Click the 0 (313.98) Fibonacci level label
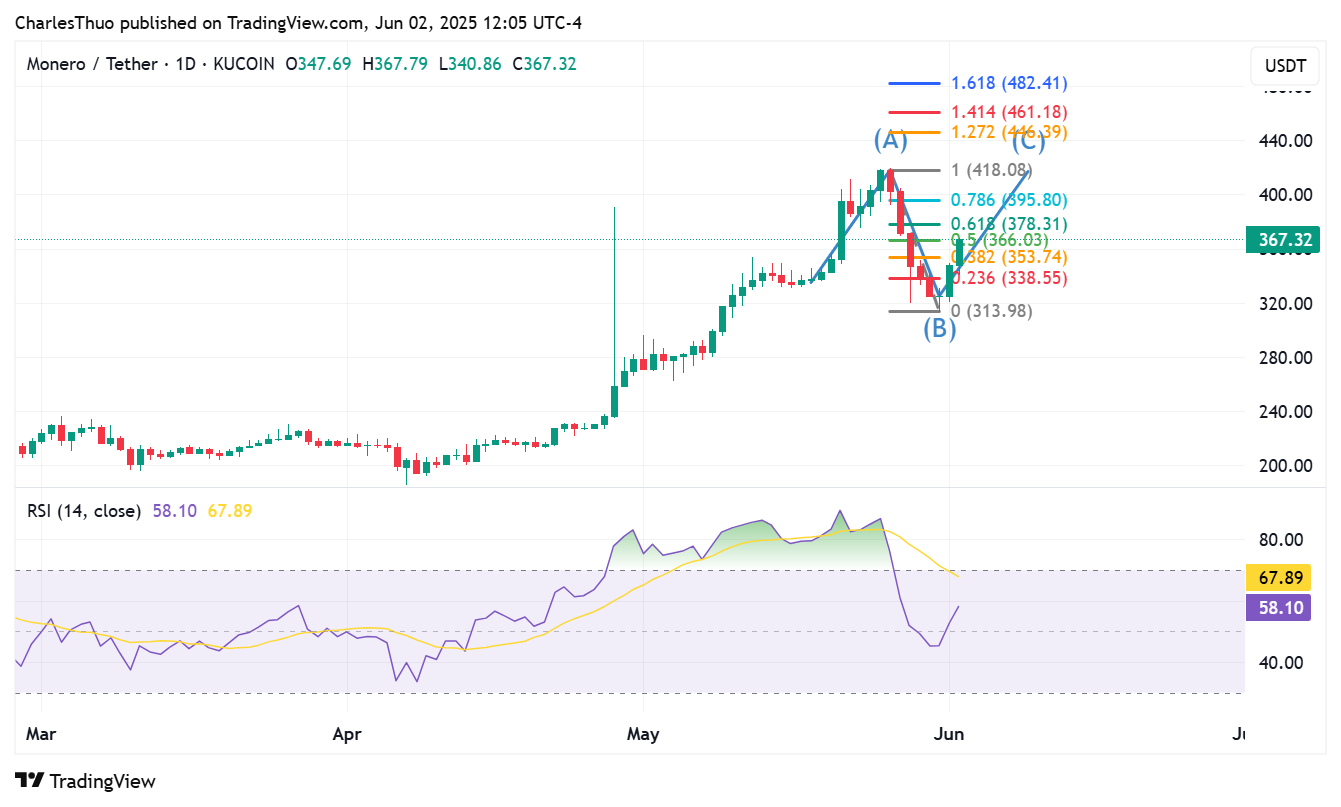Image resolution: width=1341 pixels, height=807 pixels. click(991, 311)
